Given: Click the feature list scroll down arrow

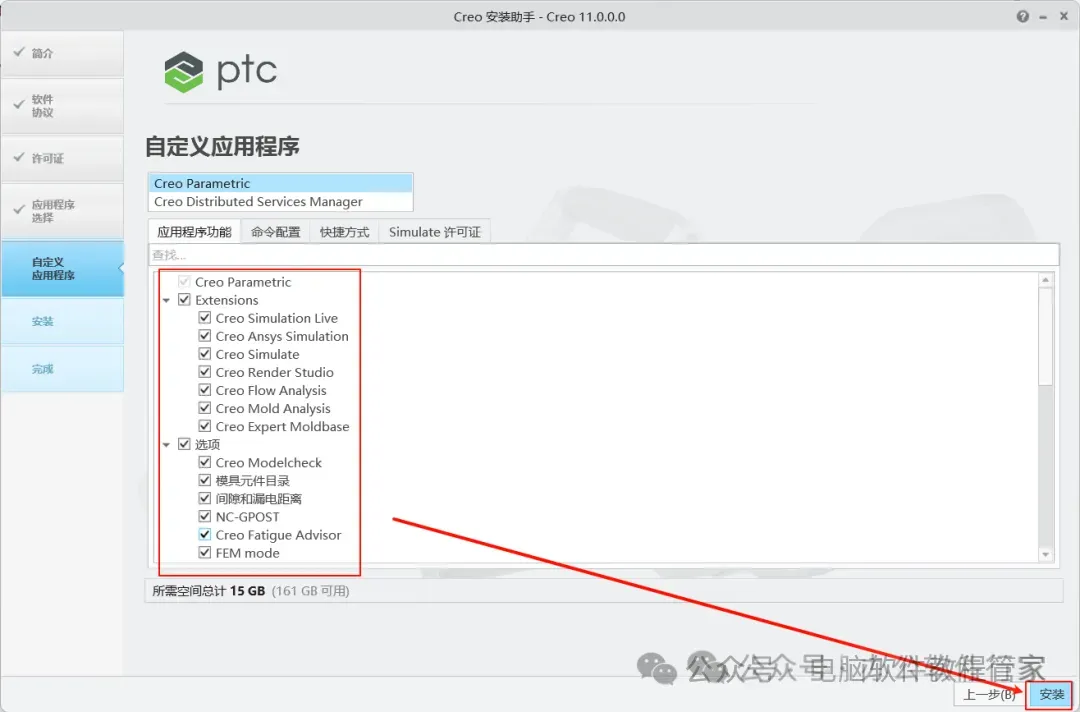Looking at the screenshot, I should point(1046,554).
